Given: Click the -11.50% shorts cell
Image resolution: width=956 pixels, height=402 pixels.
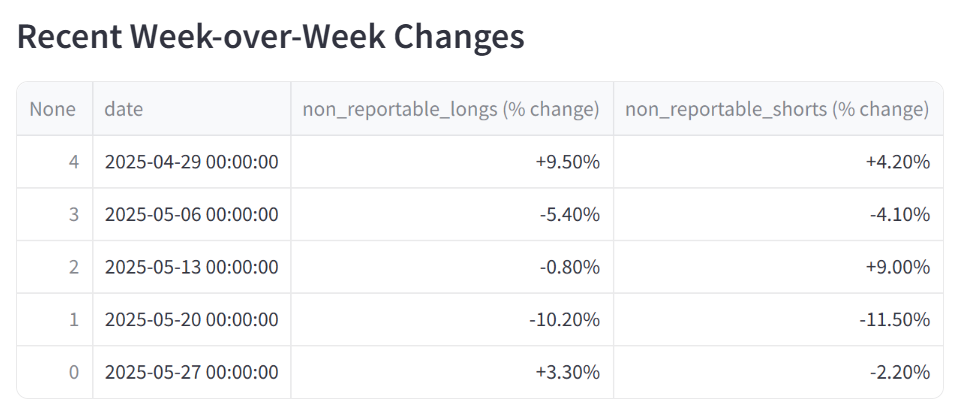Looking at the screenshot, I should 778,319.
